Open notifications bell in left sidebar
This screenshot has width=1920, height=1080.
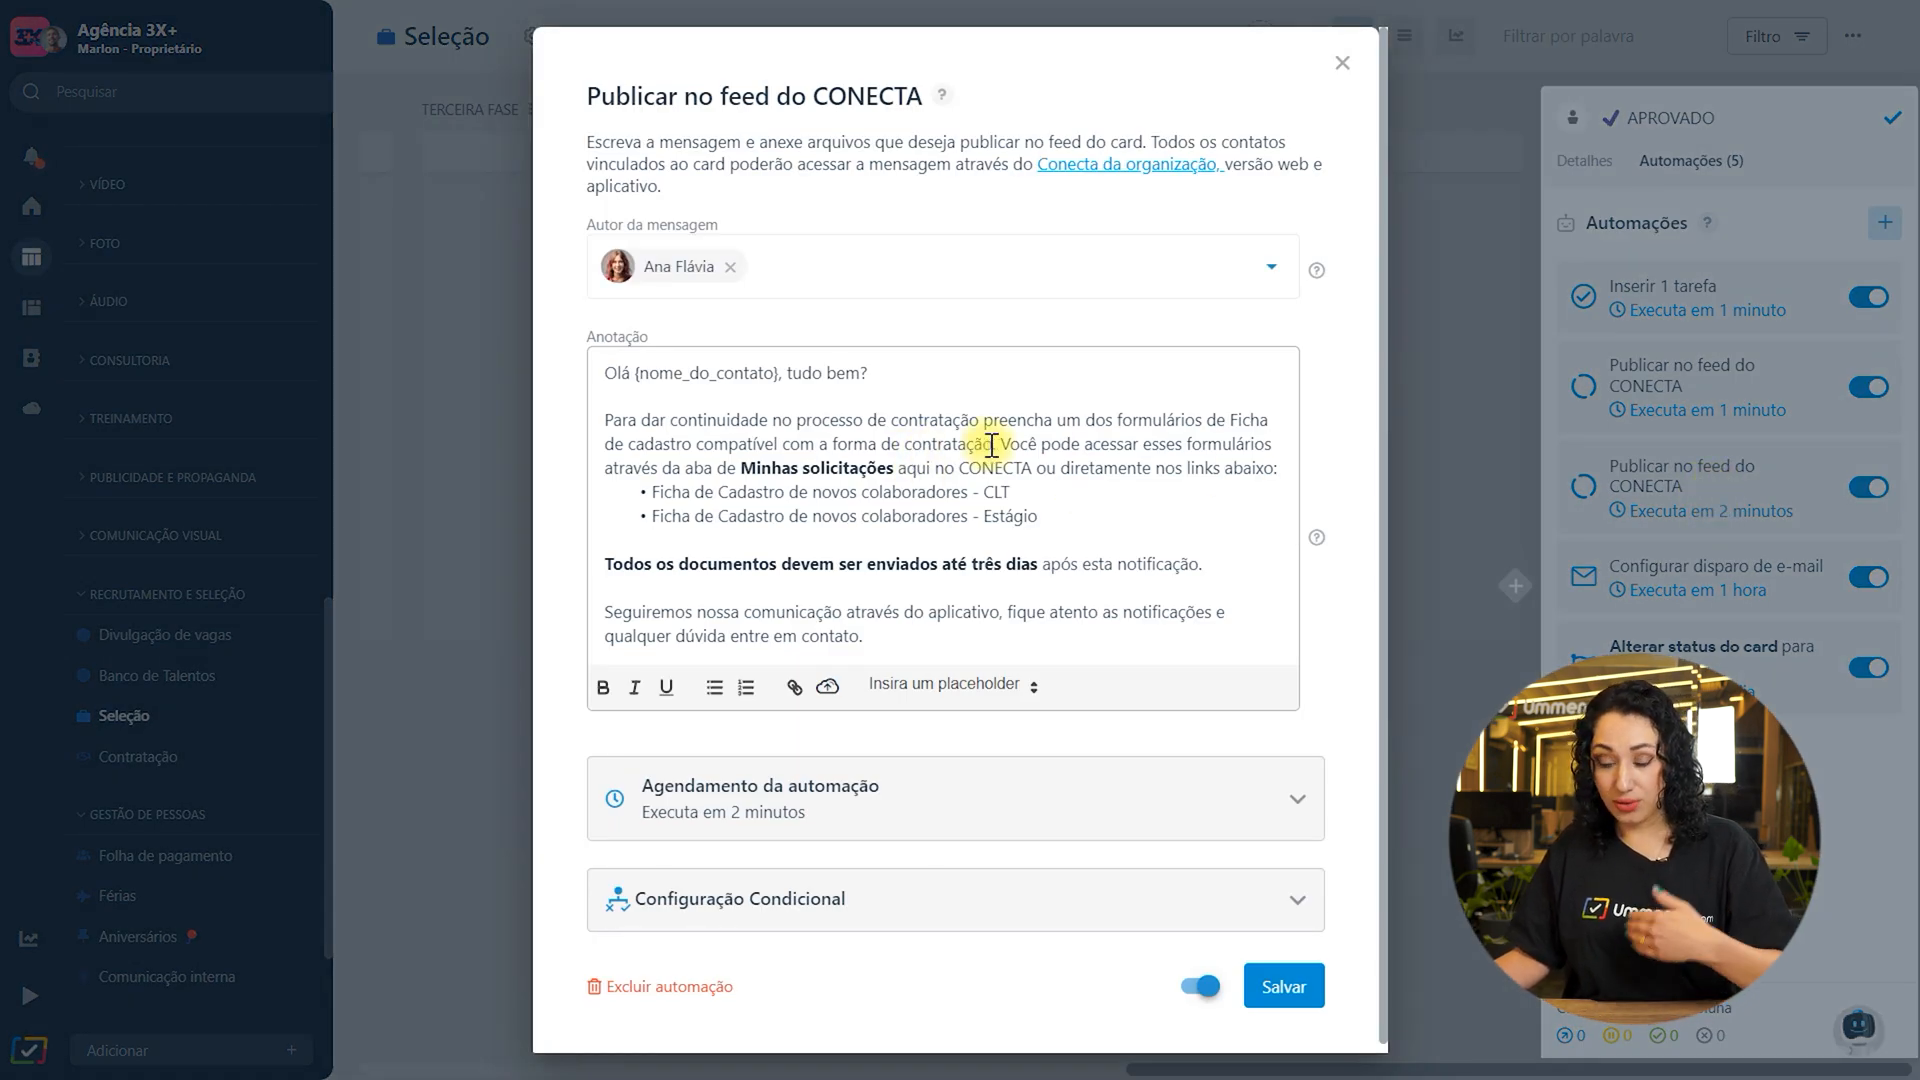pos(31,157)
